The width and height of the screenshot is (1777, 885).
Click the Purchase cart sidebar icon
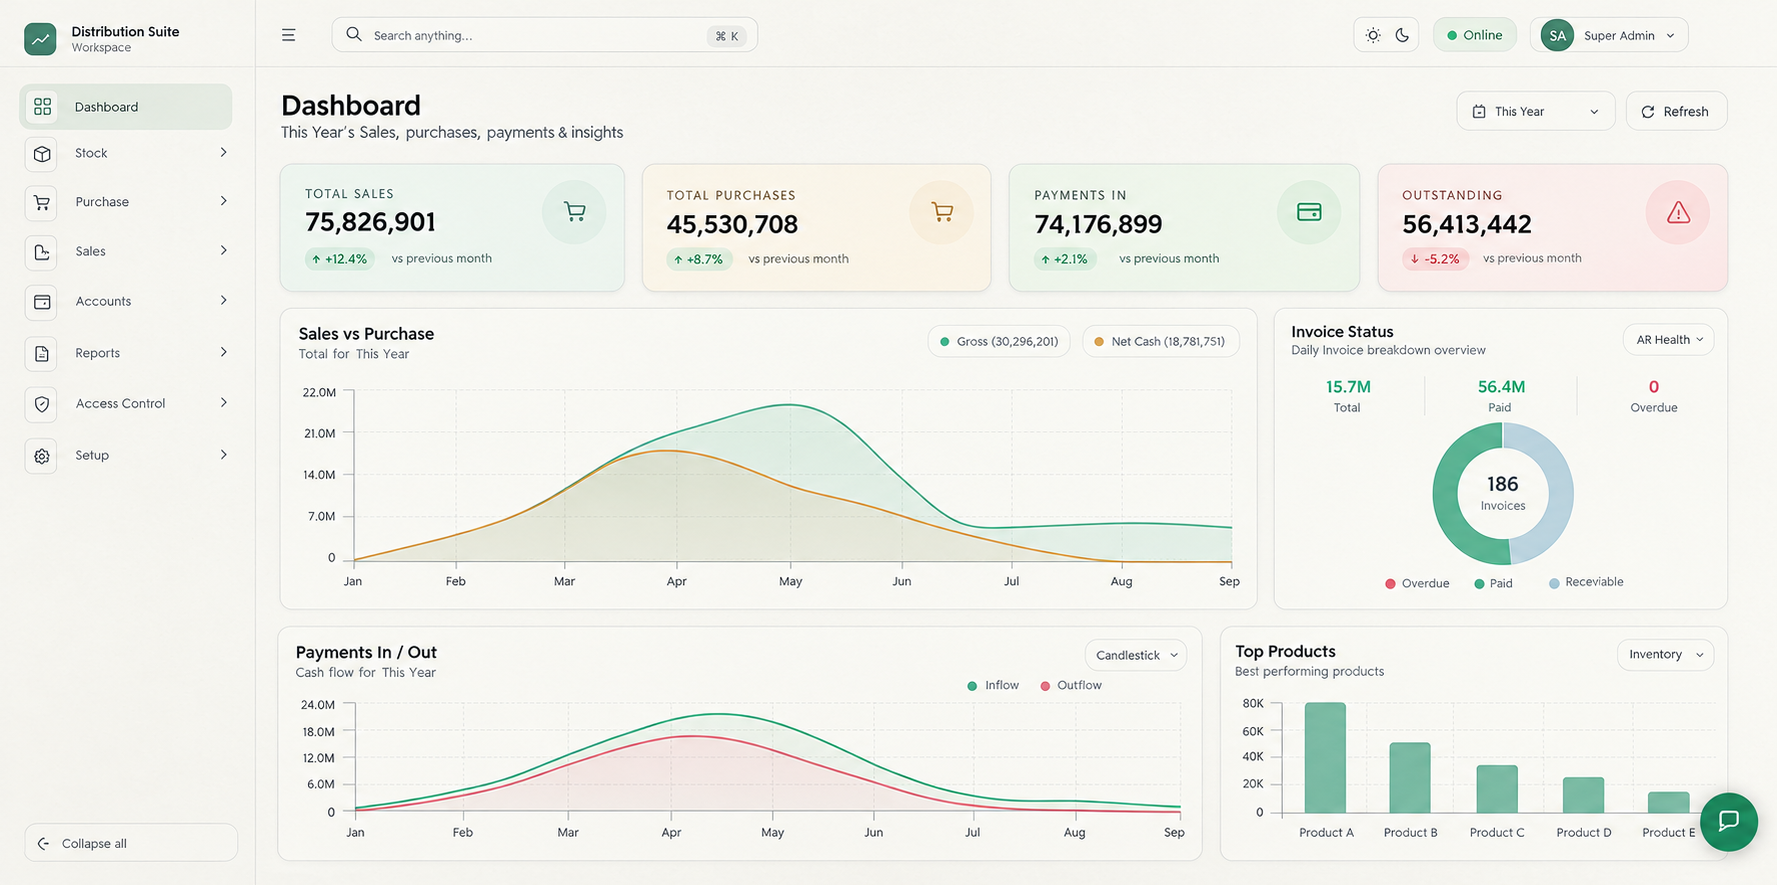42,203
